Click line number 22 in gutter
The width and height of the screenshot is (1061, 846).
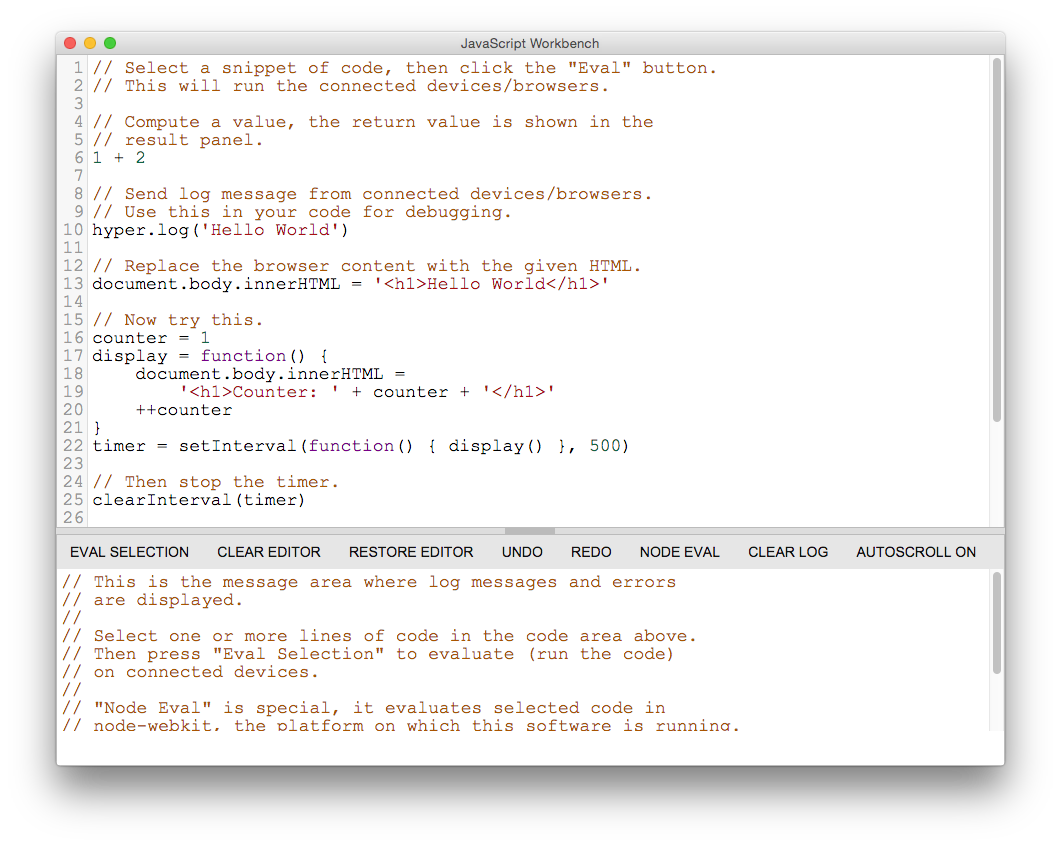pos(75,446)
